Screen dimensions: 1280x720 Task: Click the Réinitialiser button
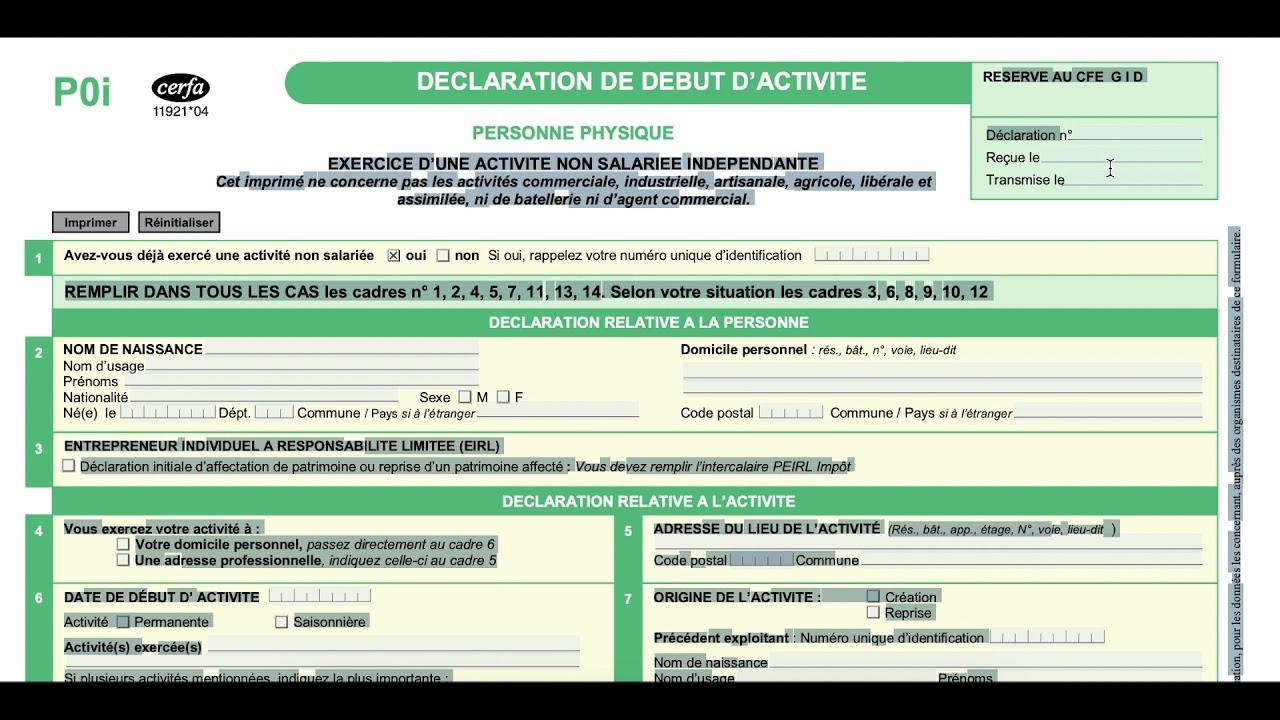coord(179,222)
